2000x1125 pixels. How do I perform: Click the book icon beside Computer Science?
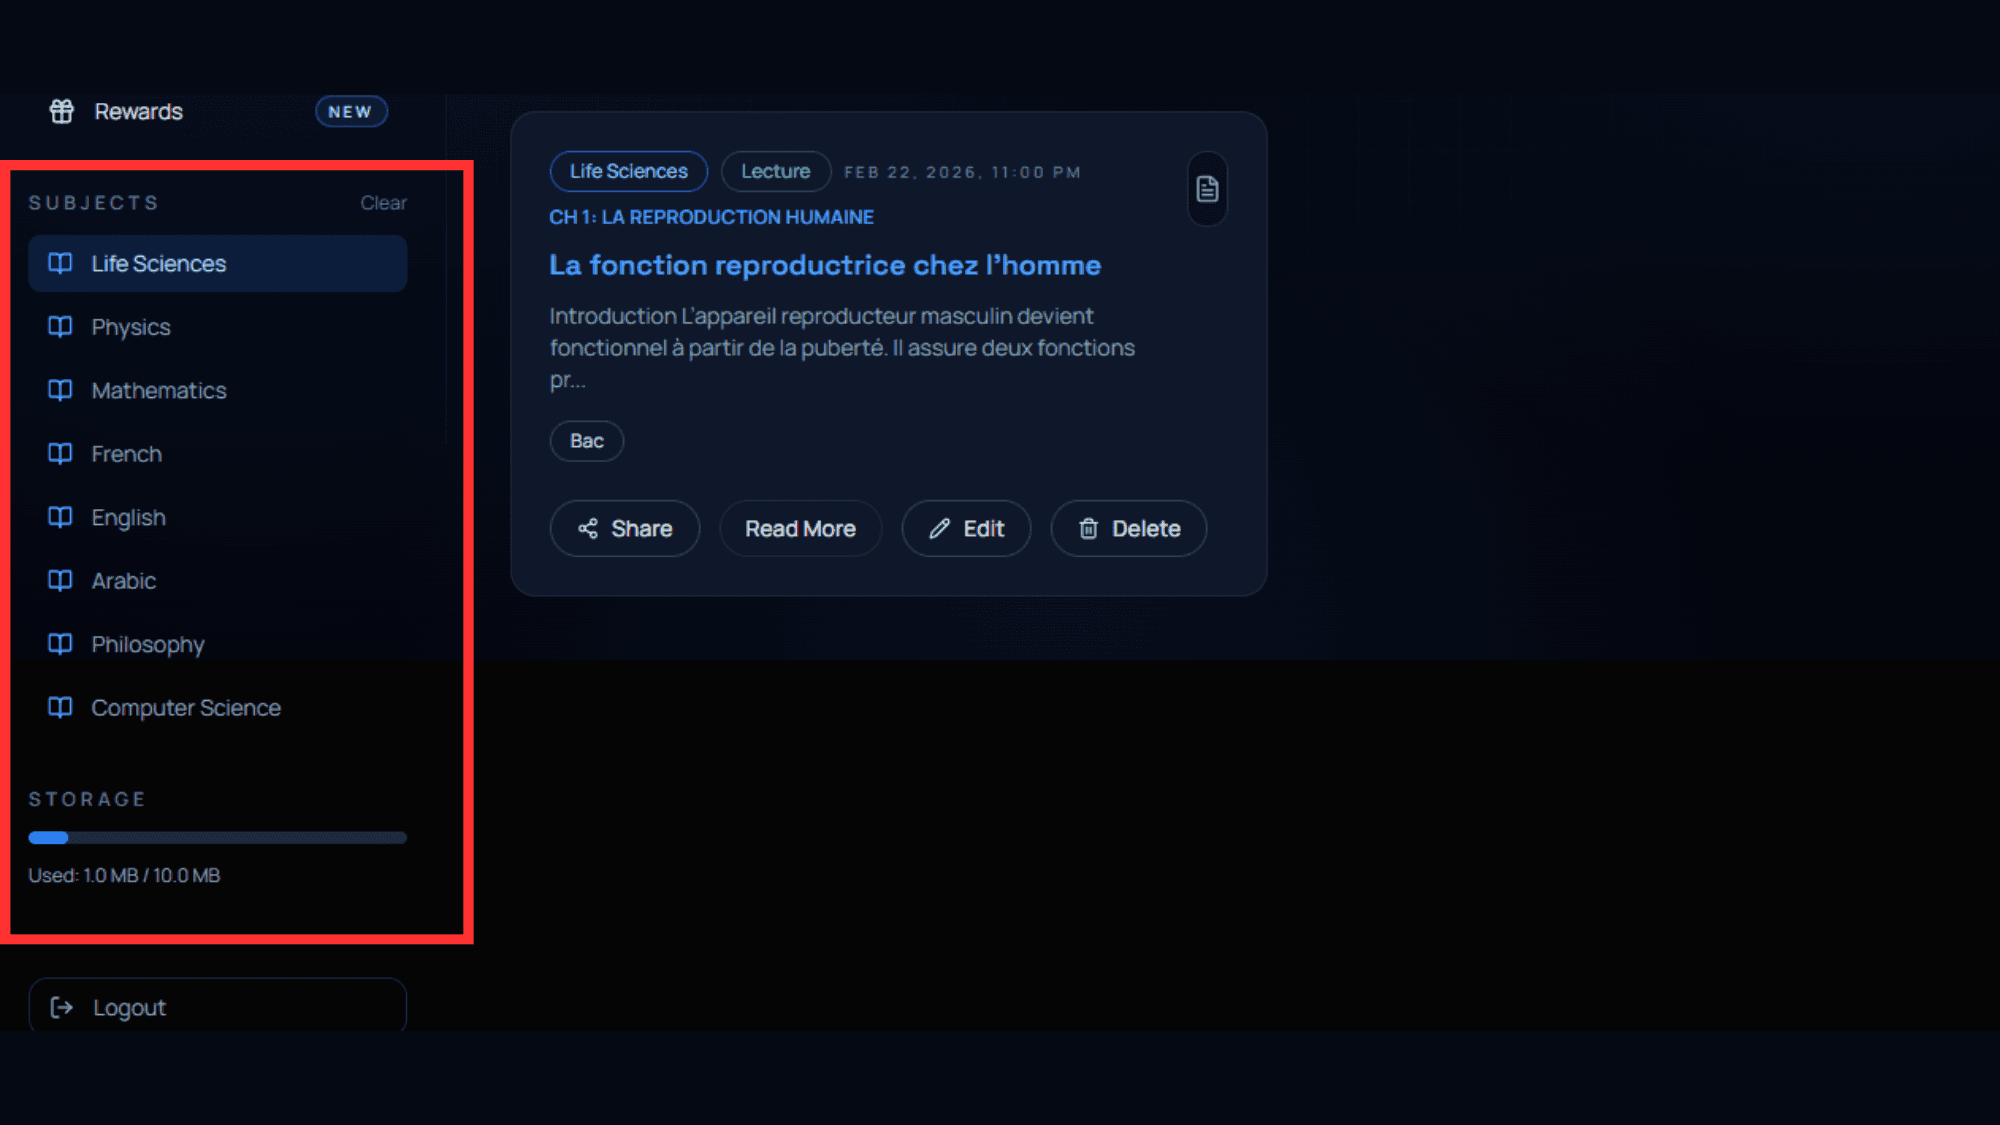click(60, 708)
